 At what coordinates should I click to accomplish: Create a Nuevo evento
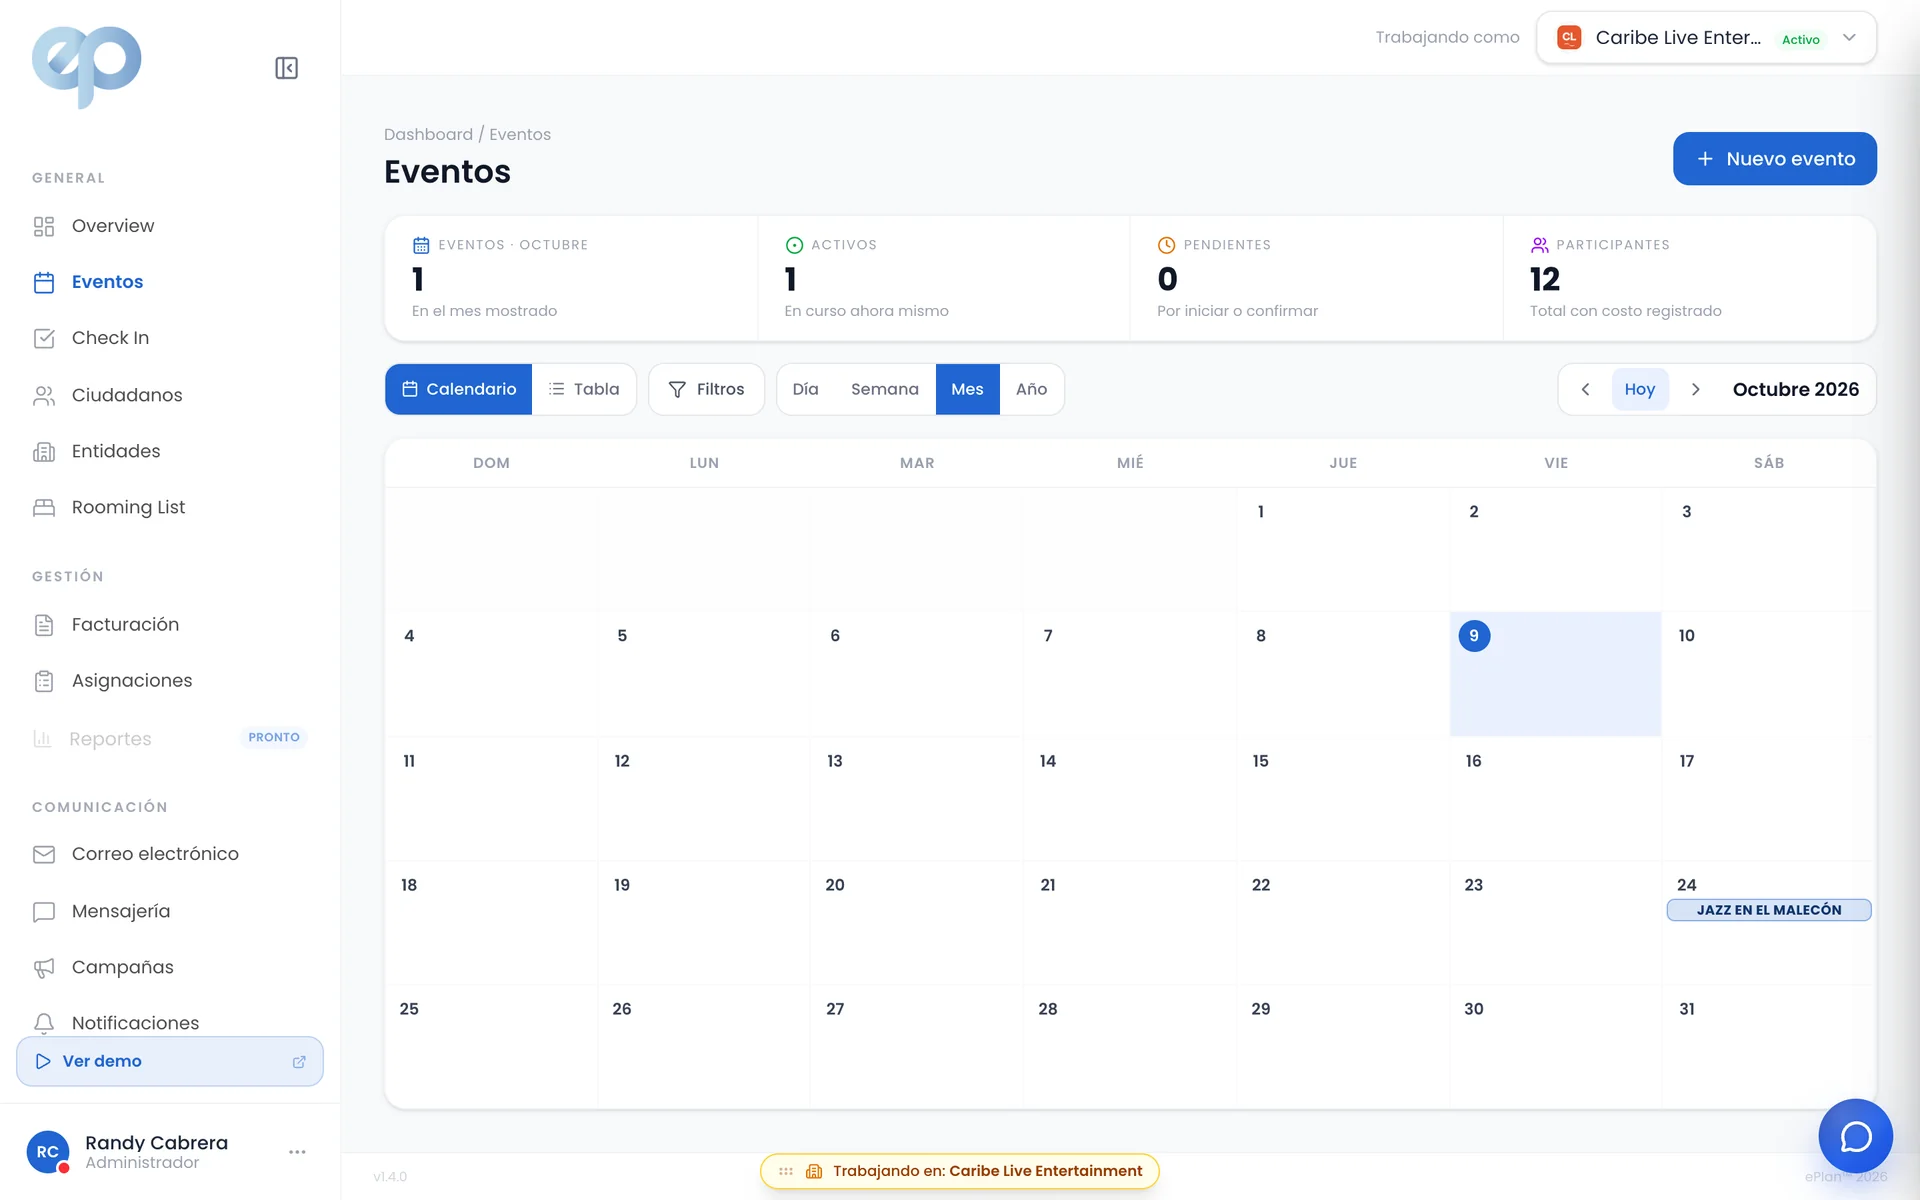tap(1775, 159)
